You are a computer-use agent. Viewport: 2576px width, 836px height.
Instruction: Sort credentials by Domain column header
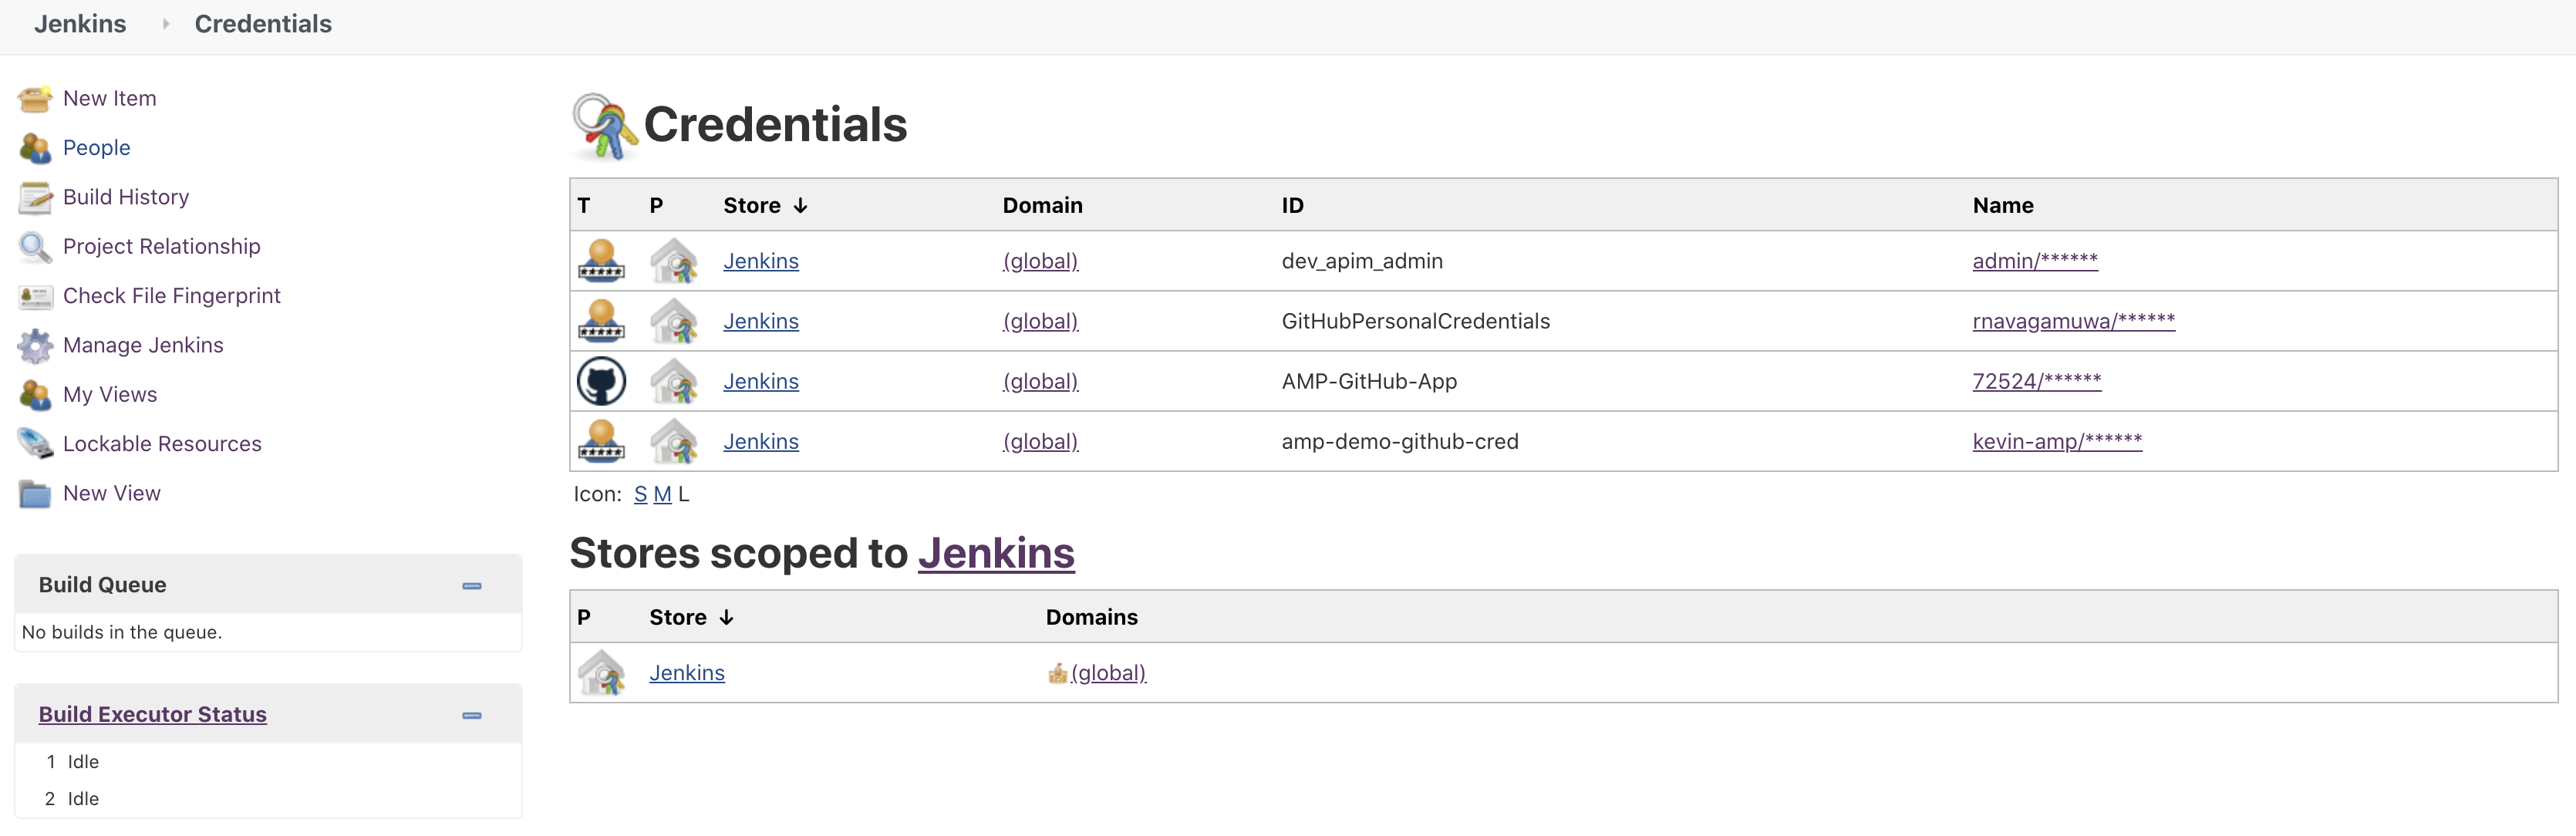[1042, 206]
